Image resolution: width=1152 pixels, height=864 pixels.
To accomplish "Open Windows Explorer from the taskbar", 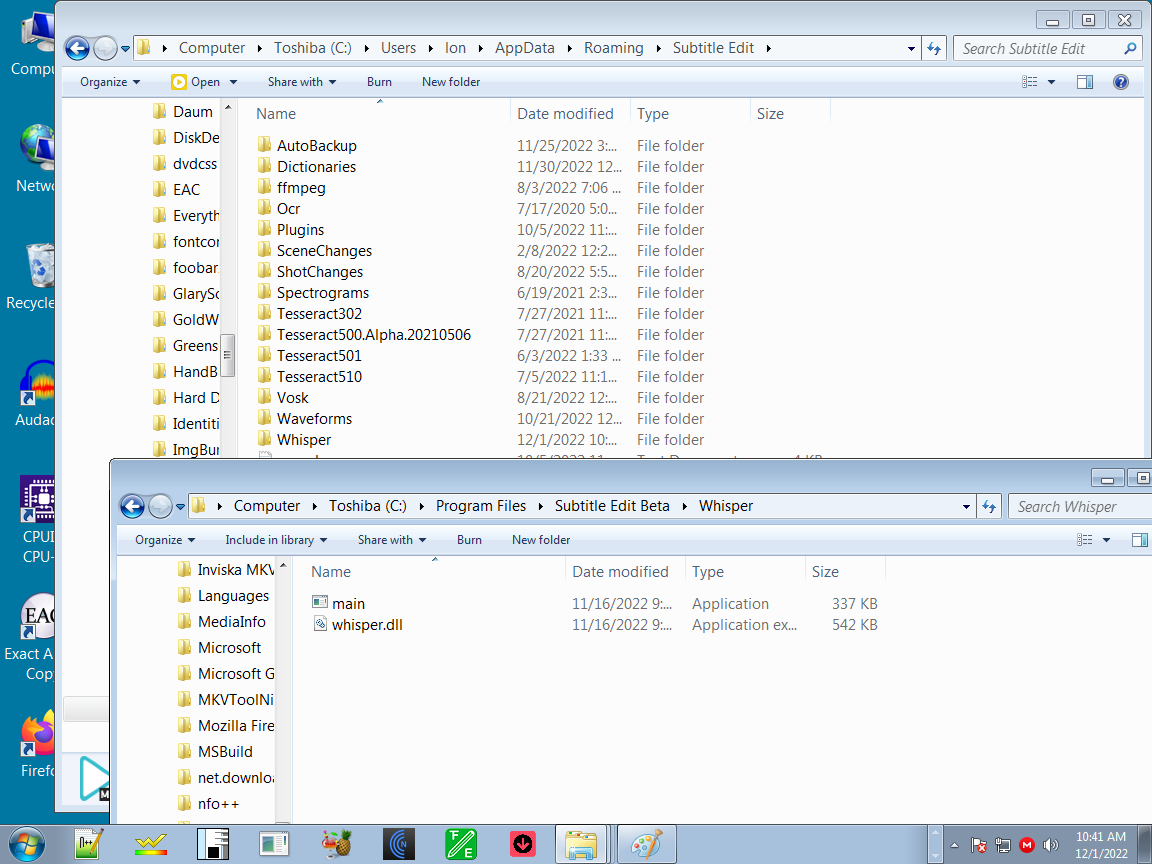I will (x=580, y=844).
